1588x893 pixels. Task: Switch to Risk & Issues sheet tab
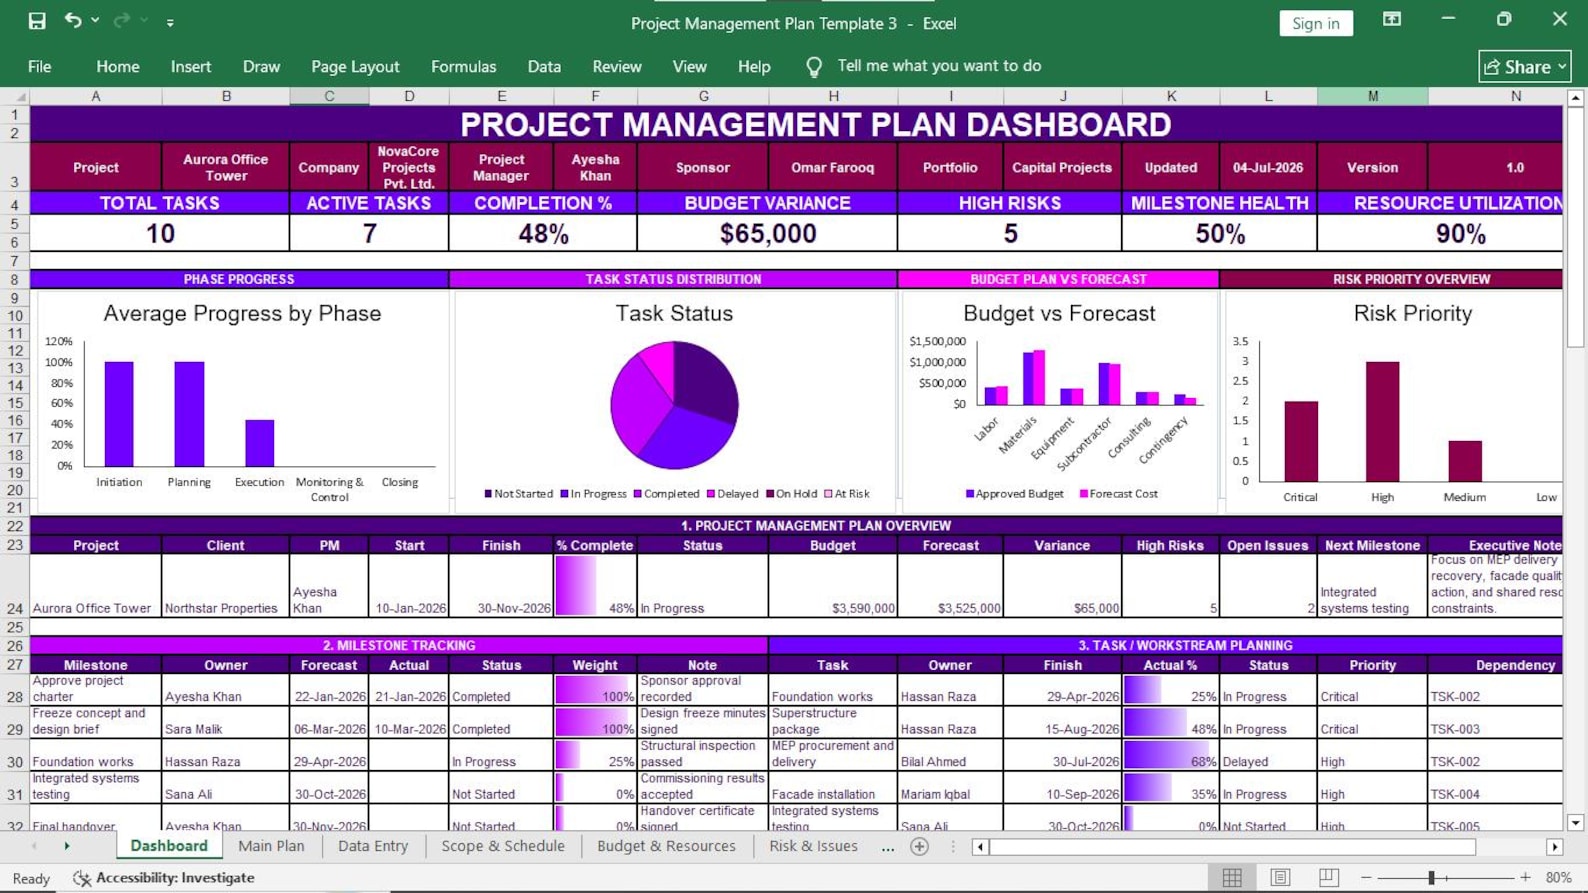tap(813, 846)
